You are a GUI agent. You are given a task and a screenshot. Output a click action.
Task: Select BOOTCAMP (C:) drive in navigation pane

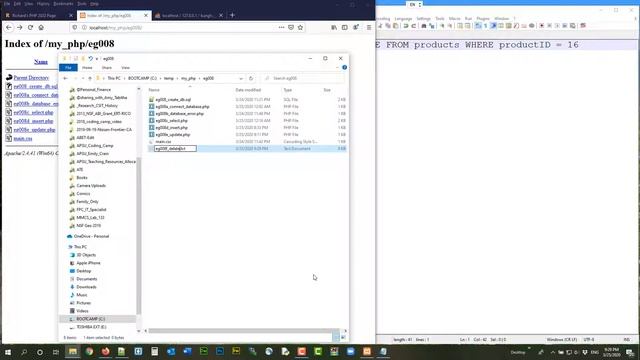pyautogui.click(x=90, y=319)
